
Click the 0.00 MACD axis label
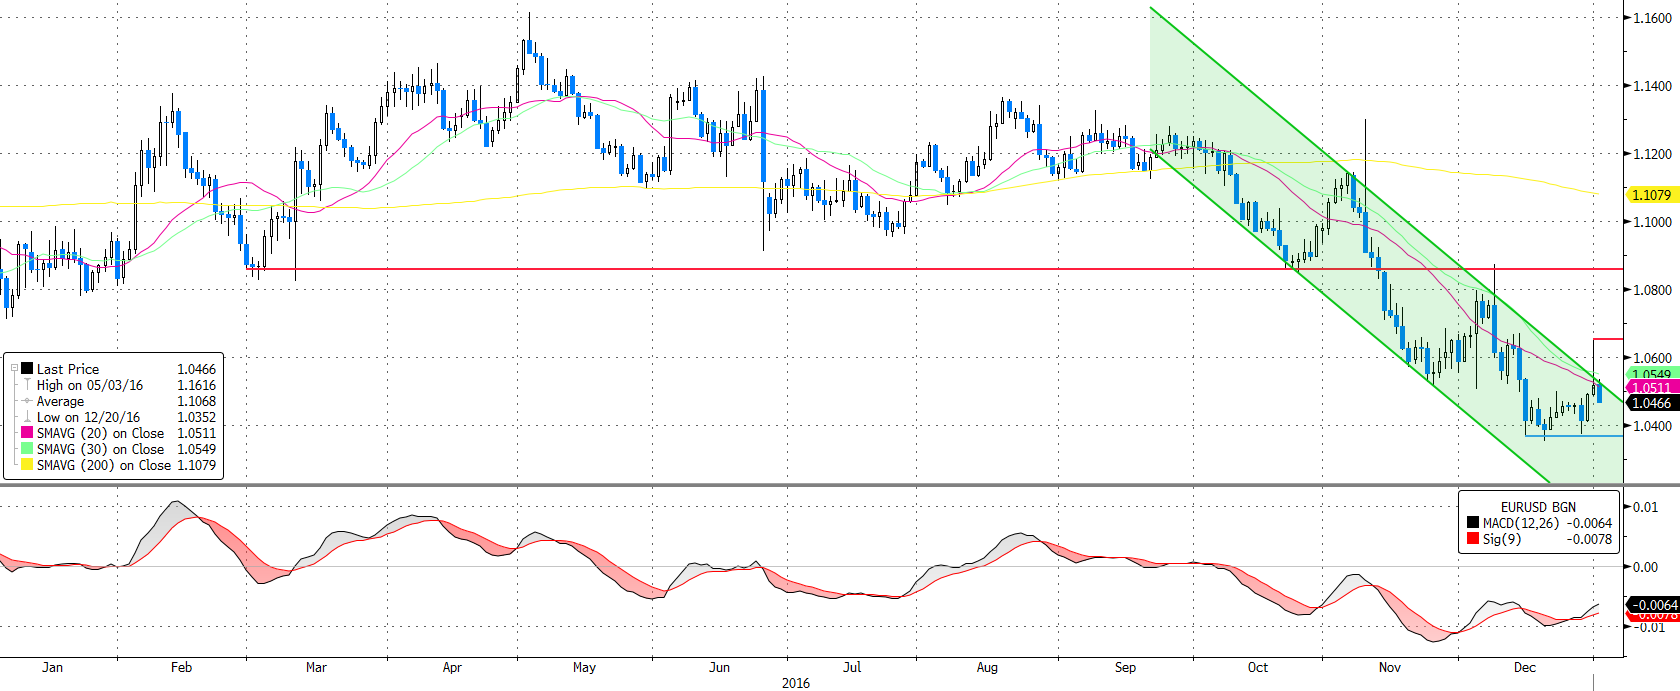1646,567
